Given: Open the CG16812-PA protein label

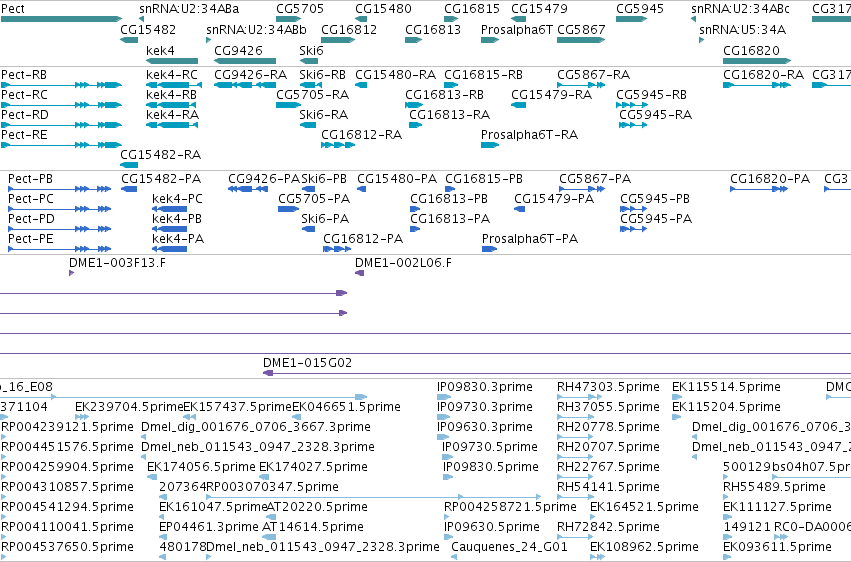Looking at the screenshot, I should (363, 239).
